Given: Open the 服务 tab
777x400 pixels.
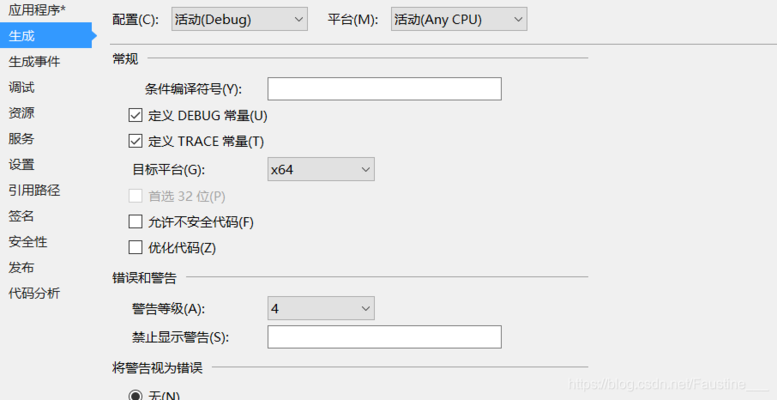Looking at the screenshot, I should (x=21, y=139).
